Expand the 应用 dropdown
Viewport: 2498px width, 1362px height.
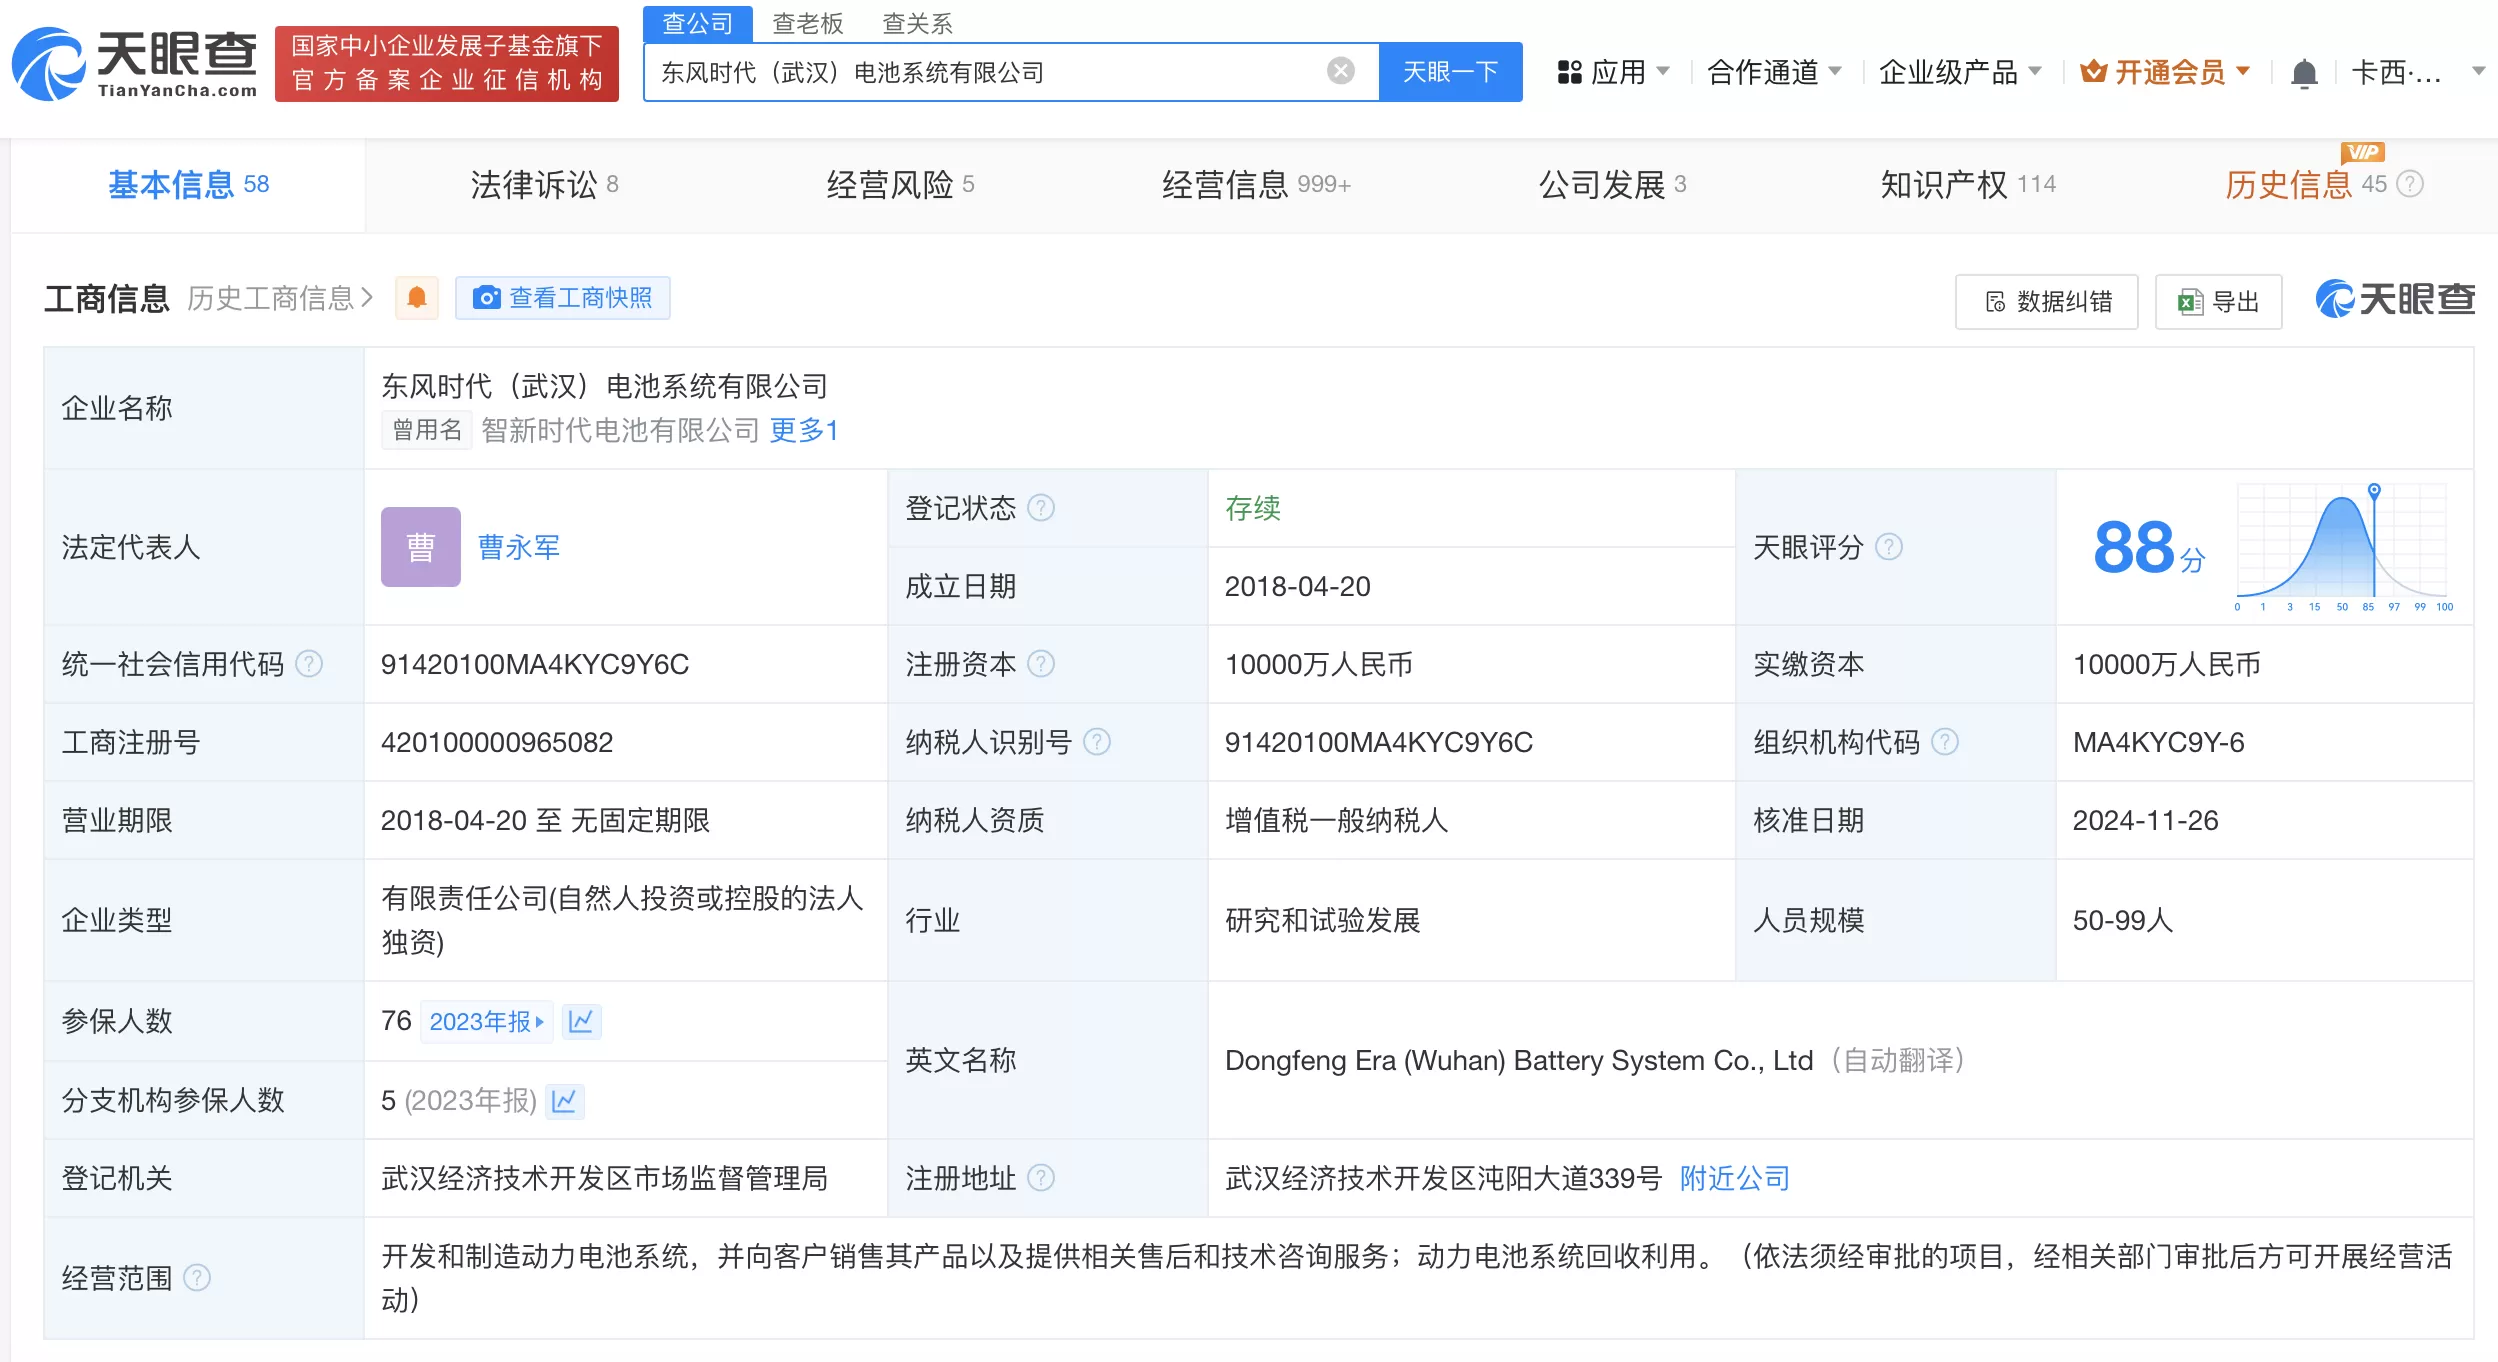[x=1663, y=71]
